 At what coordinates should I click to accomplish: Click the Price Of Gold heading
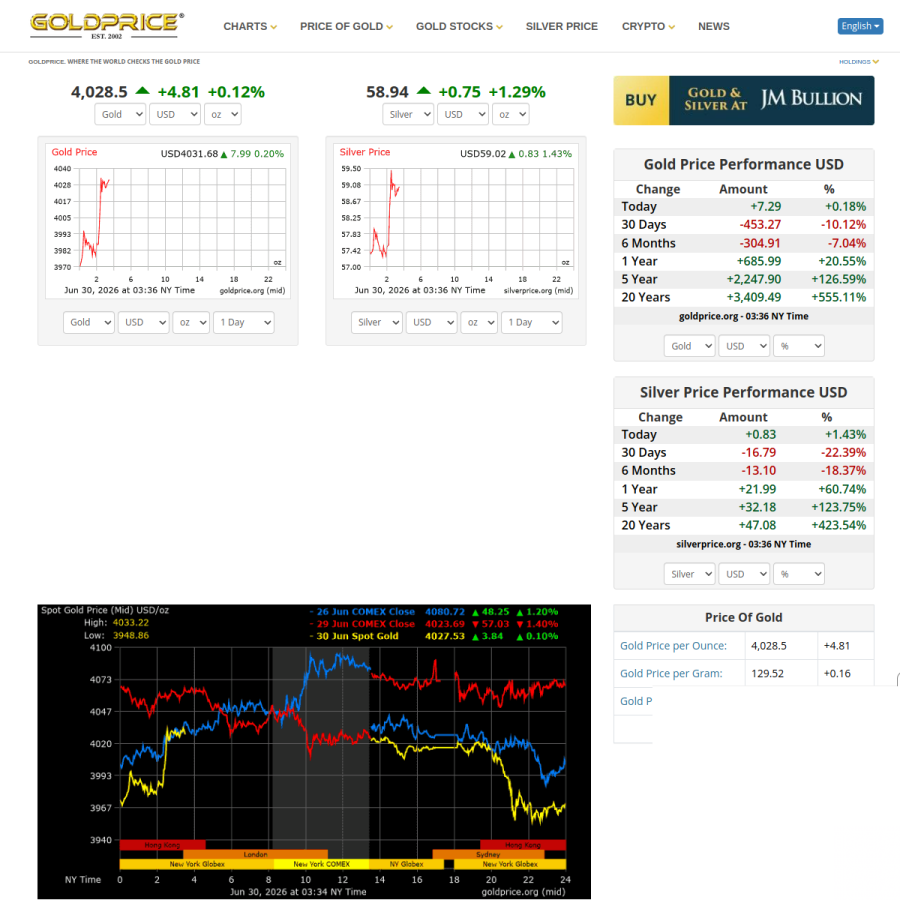coord(743,618)
